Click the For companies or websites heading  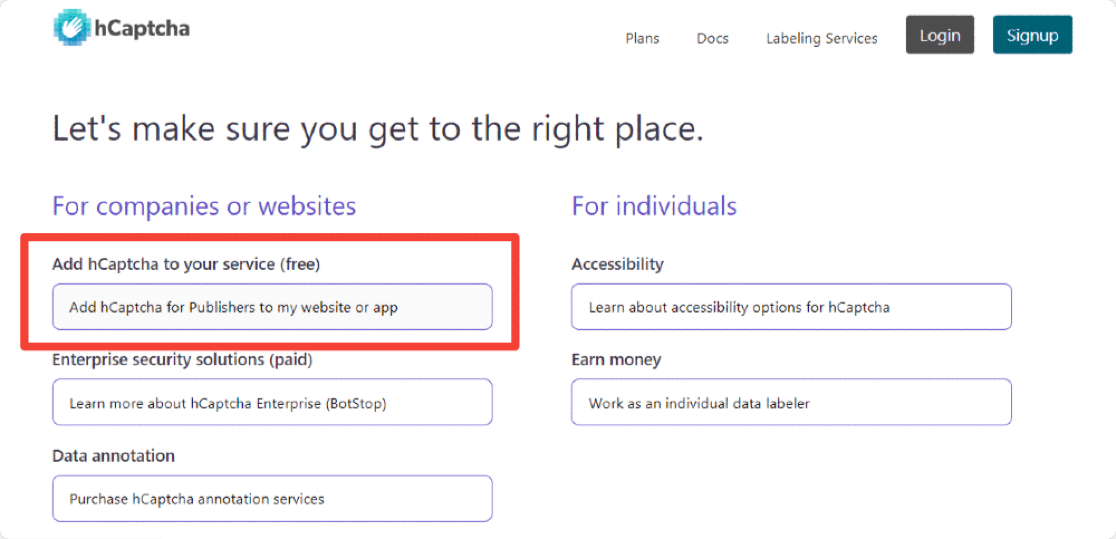click(x=204, y=206)
